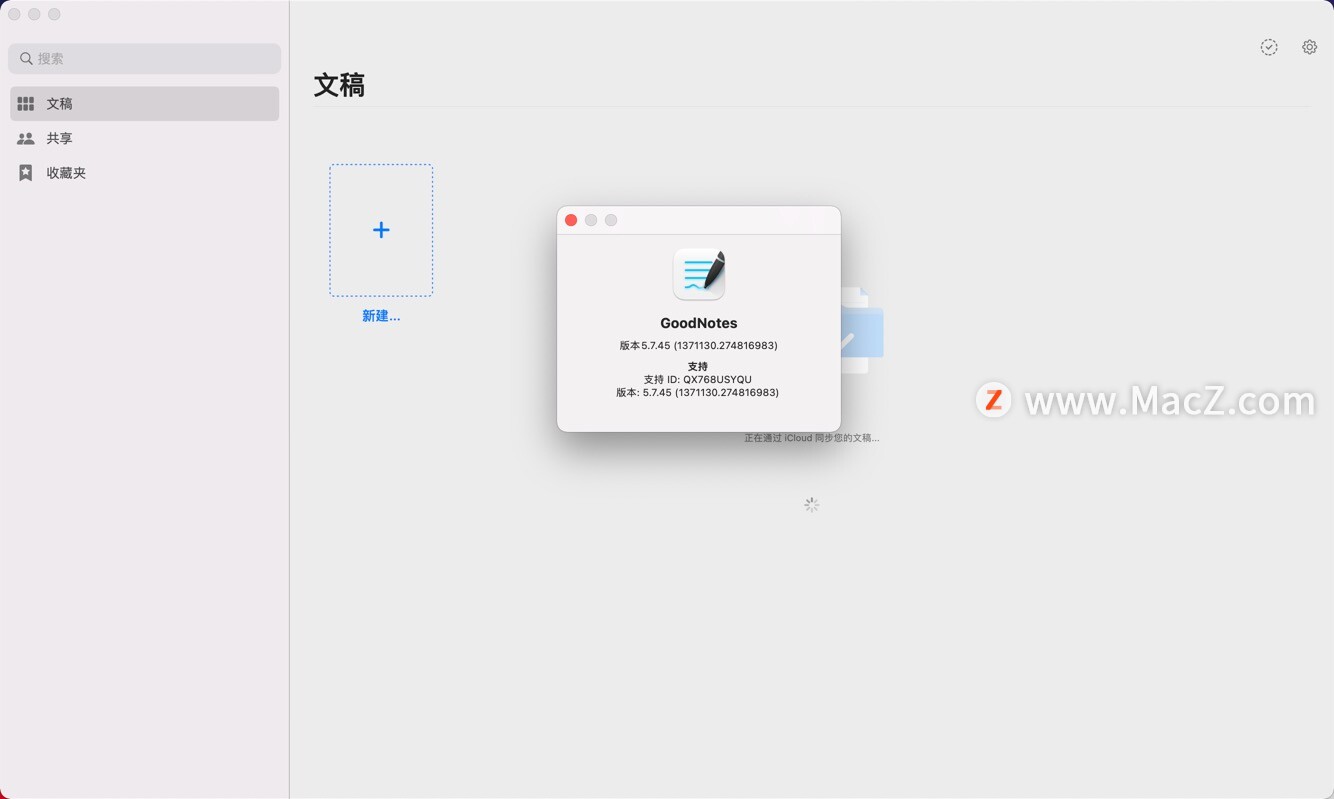Open the 收藏夹 section
The height and width of the screenshot is (799, 1334).
145,173
